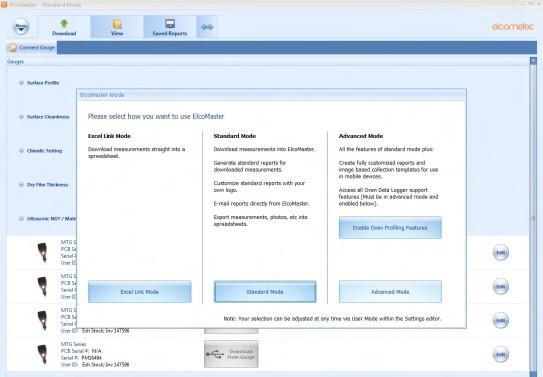This screenshot has height=377, width=543.
Task: Open the Saved Reports tab
Action: point(170,27)
